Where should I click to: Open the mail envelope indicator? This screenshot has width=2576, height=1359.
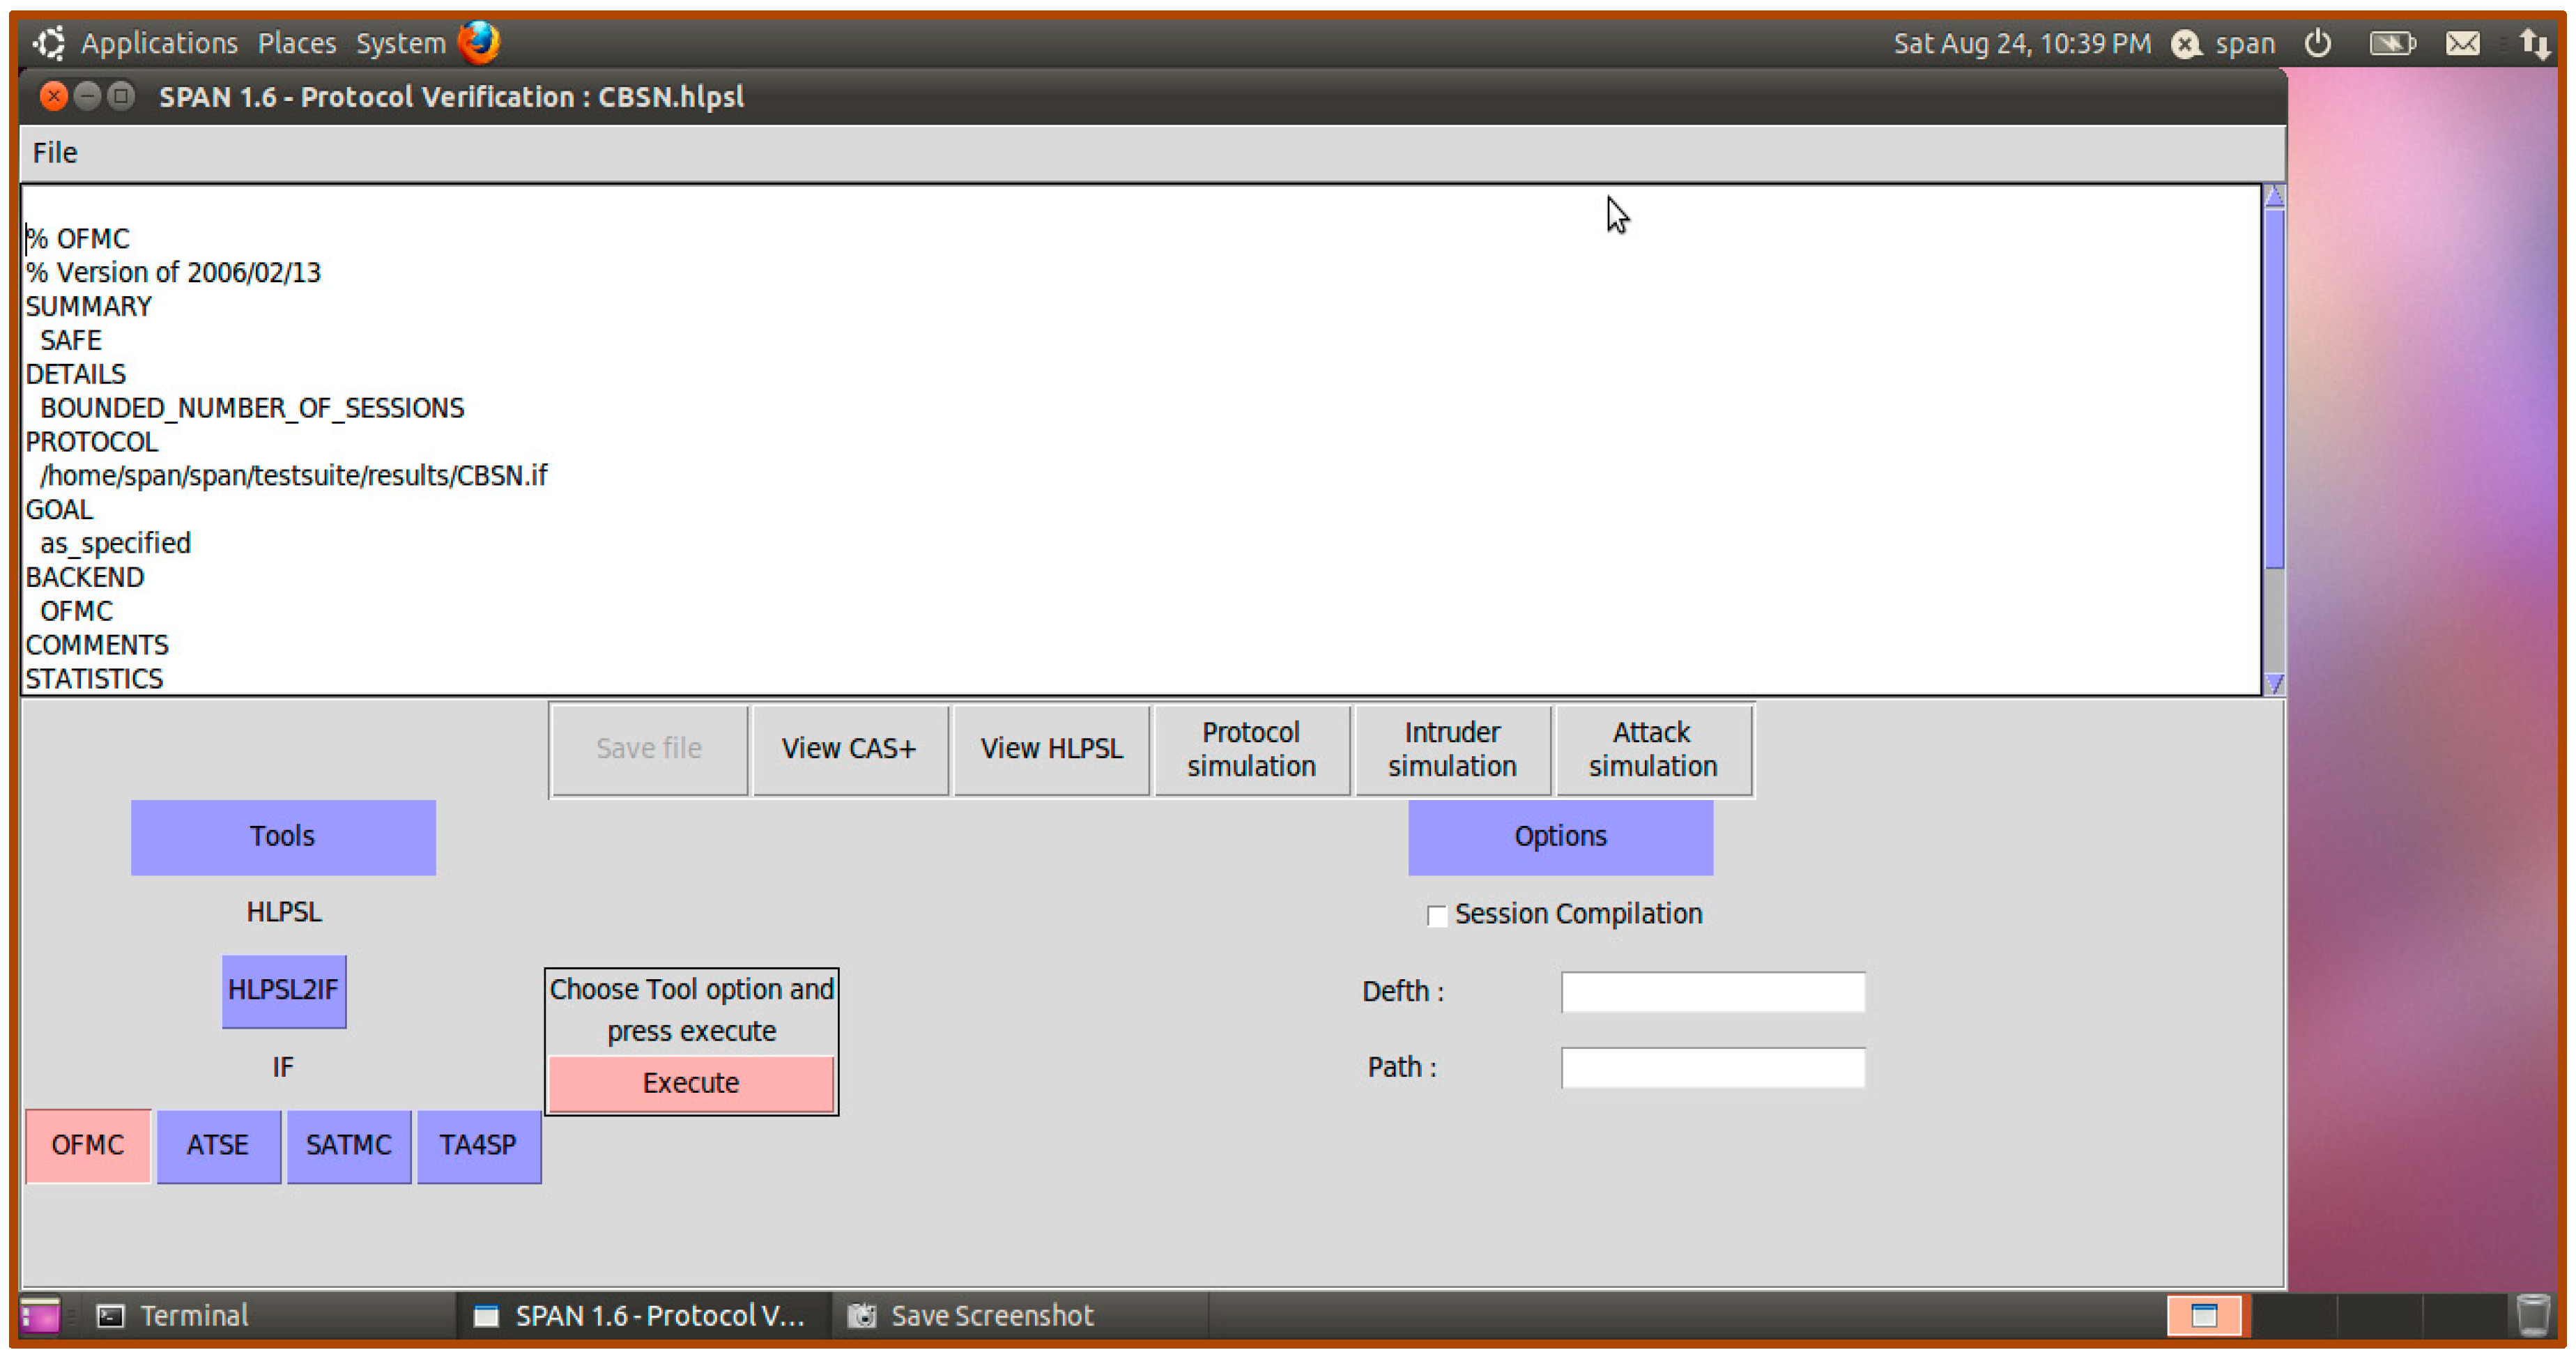[2462, 43]
